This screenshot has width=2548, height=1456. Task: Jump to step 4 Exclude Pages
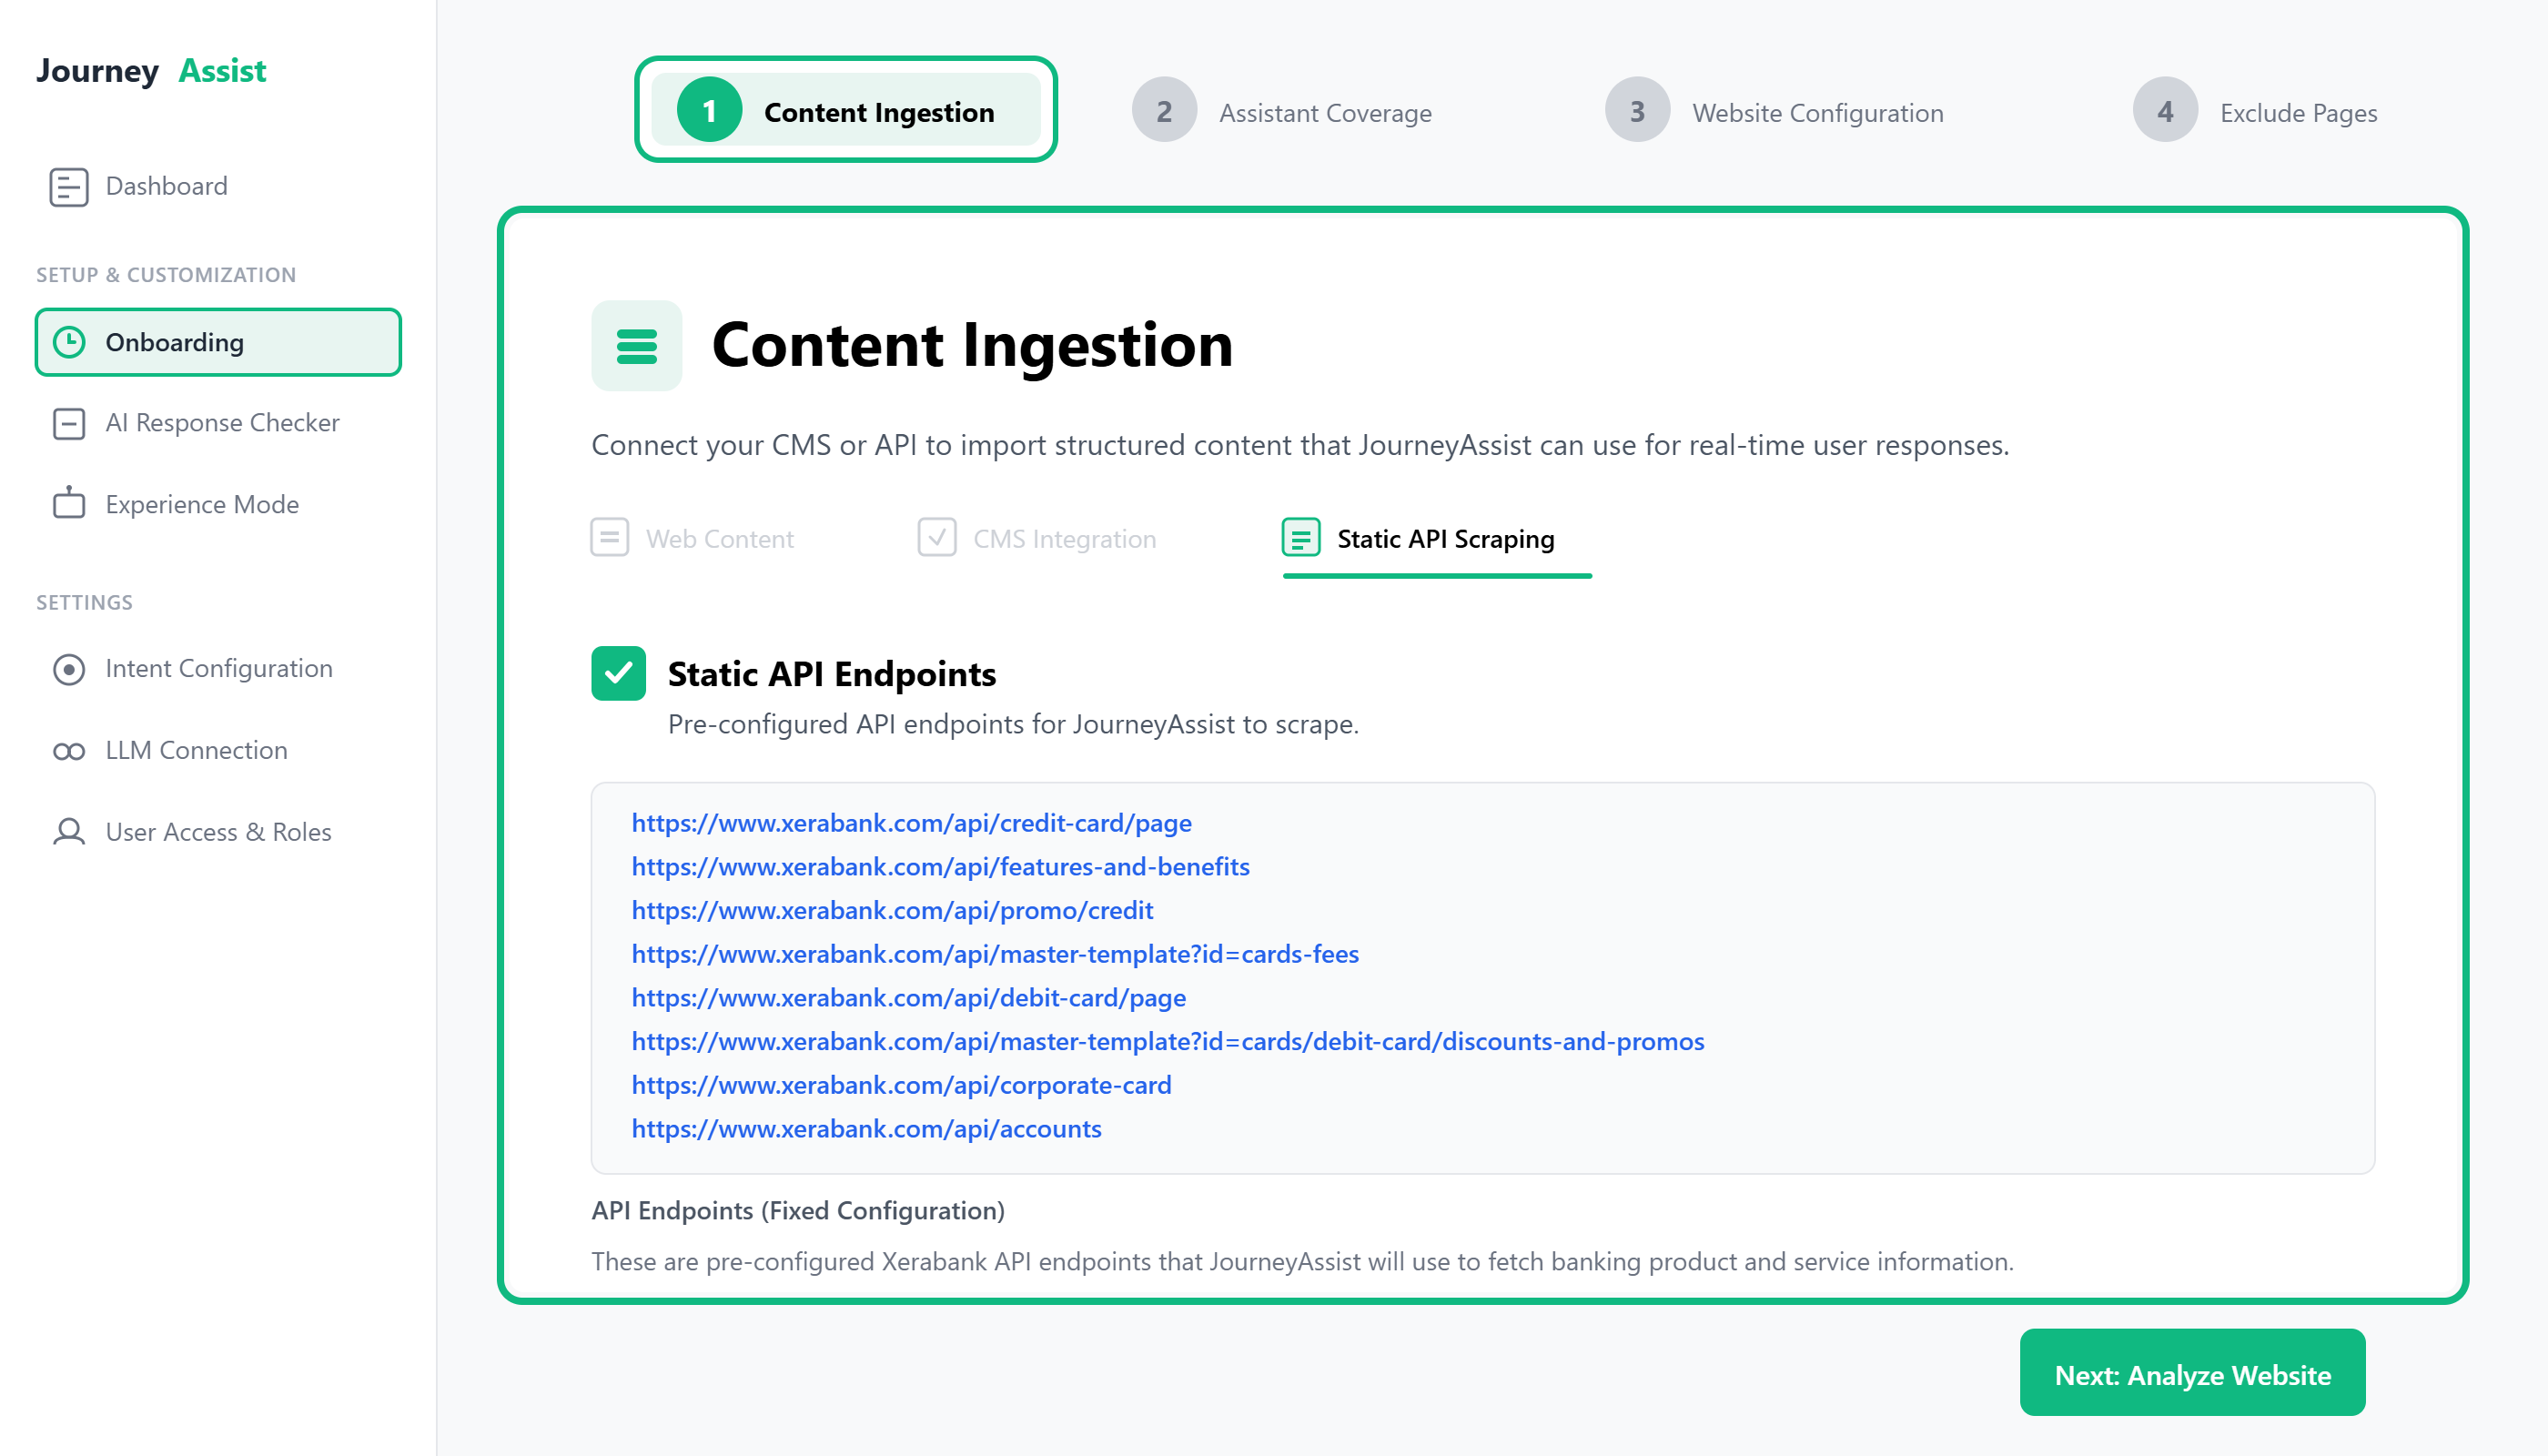(x=2256, y=111)
